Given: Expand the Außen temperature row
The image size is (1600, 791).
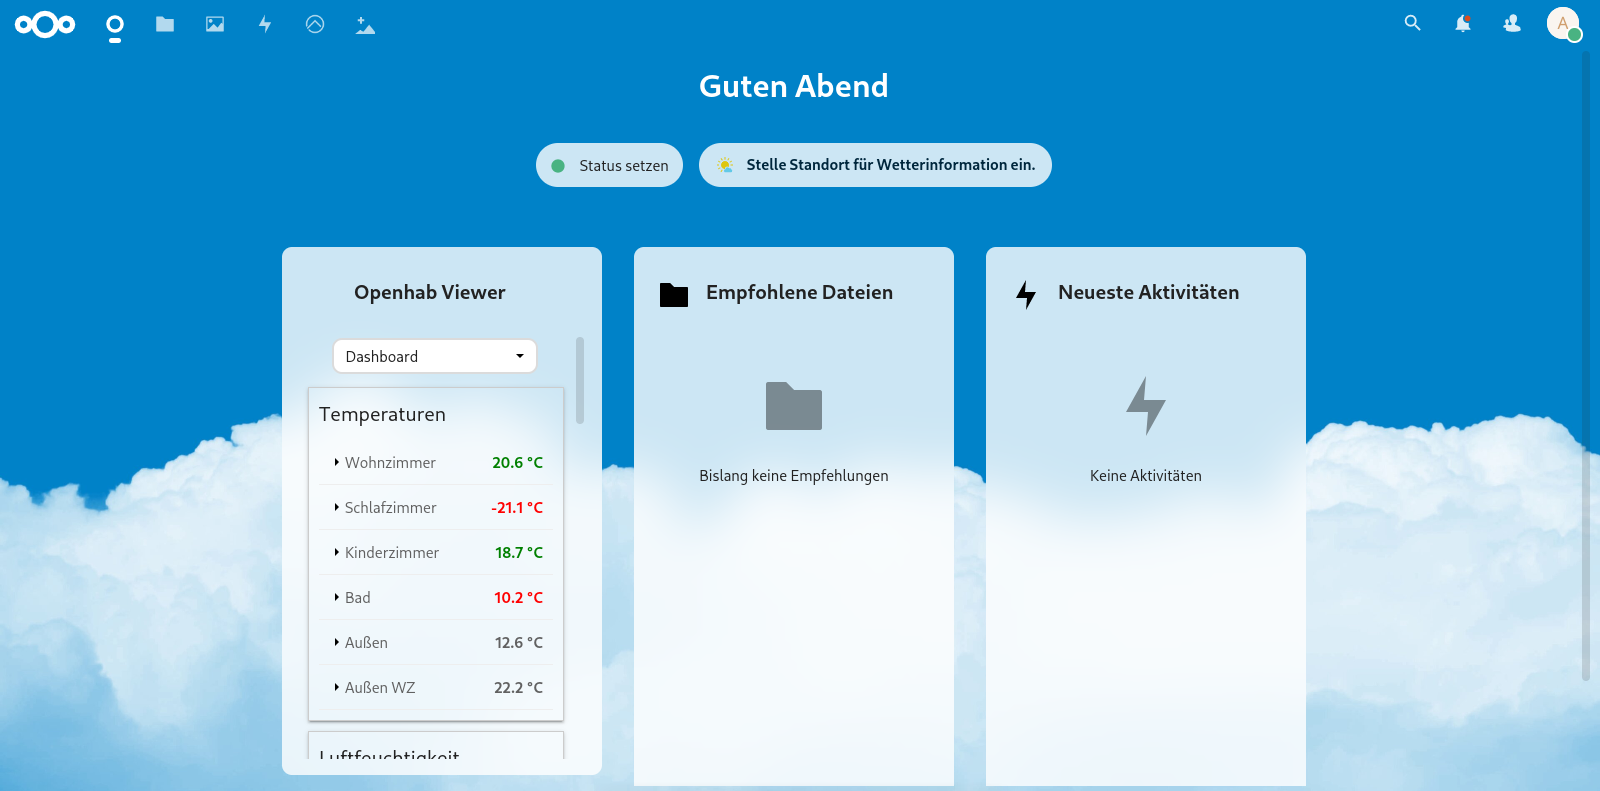Looking at the screenshot, I should (436, 642).
